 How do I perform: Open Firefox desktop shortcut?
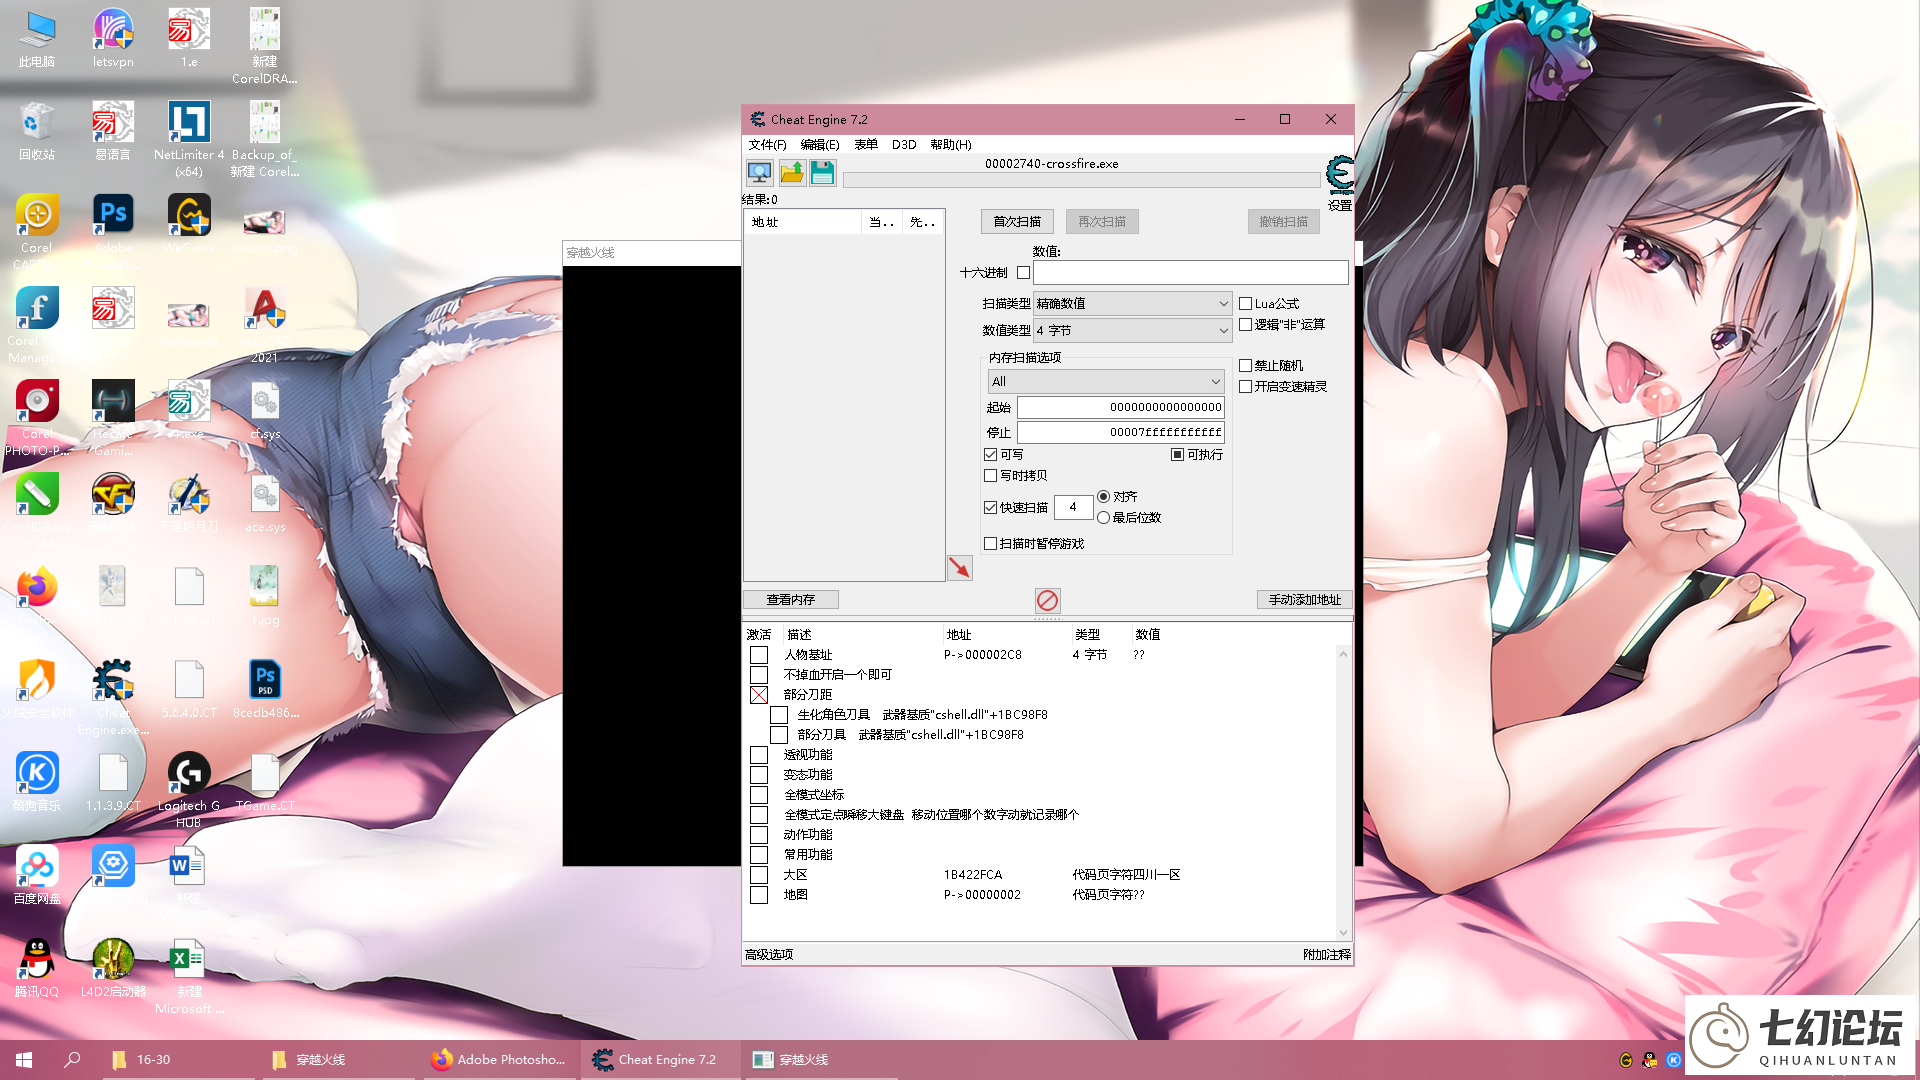[37, 596]
